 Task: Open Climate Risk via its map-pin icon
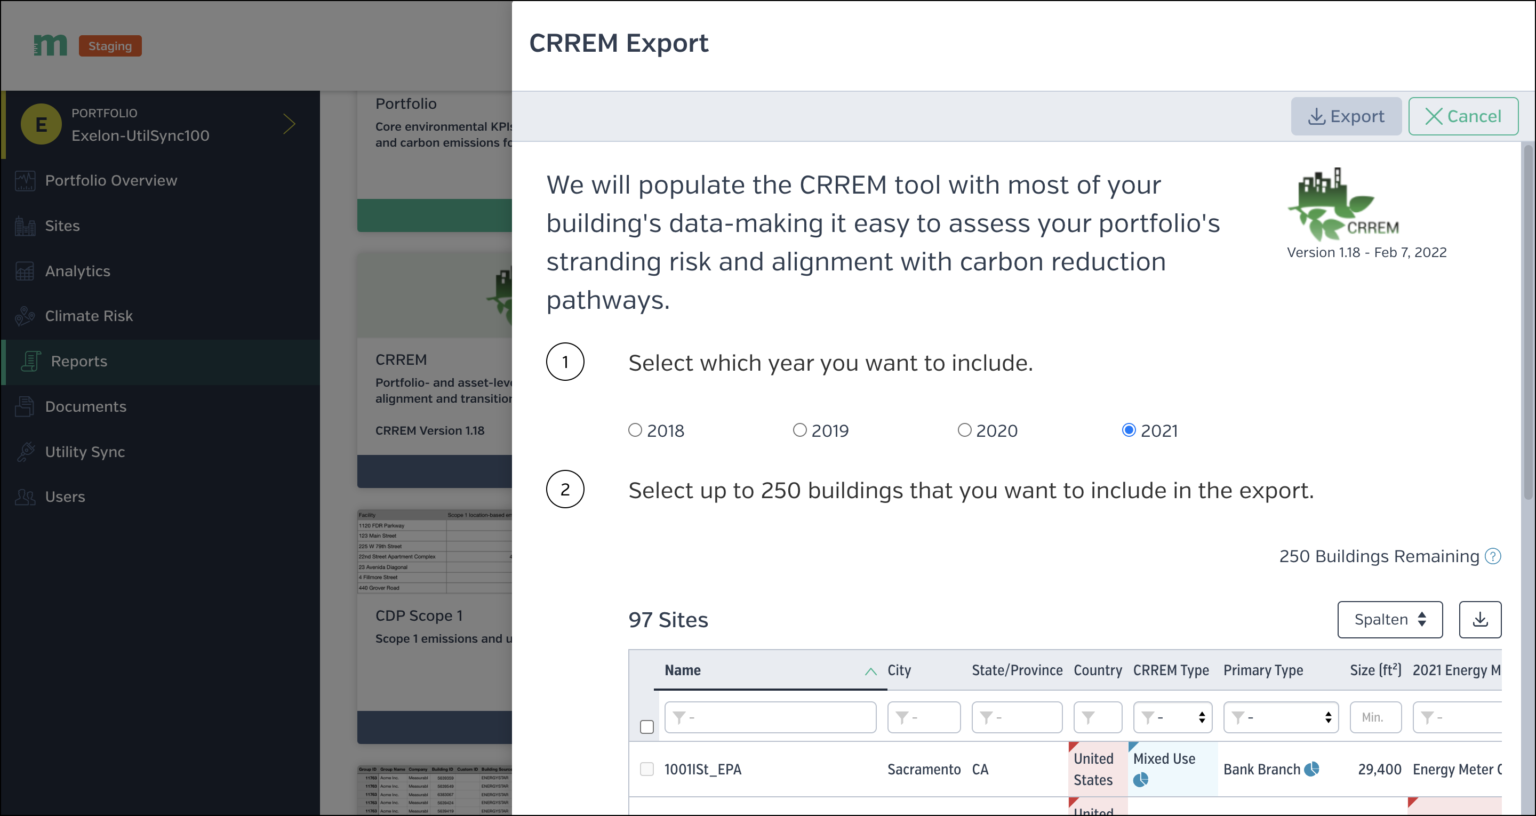[25, 316]
